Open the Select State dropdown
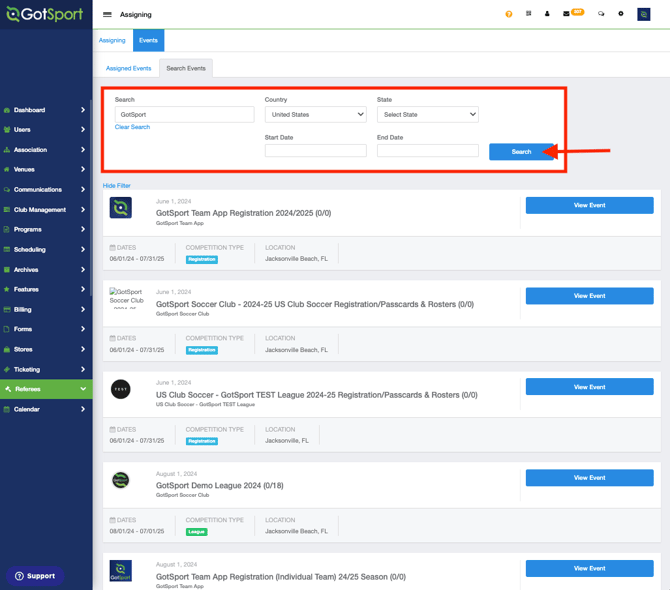The image size is (670, 590). [x=428, y=114]
